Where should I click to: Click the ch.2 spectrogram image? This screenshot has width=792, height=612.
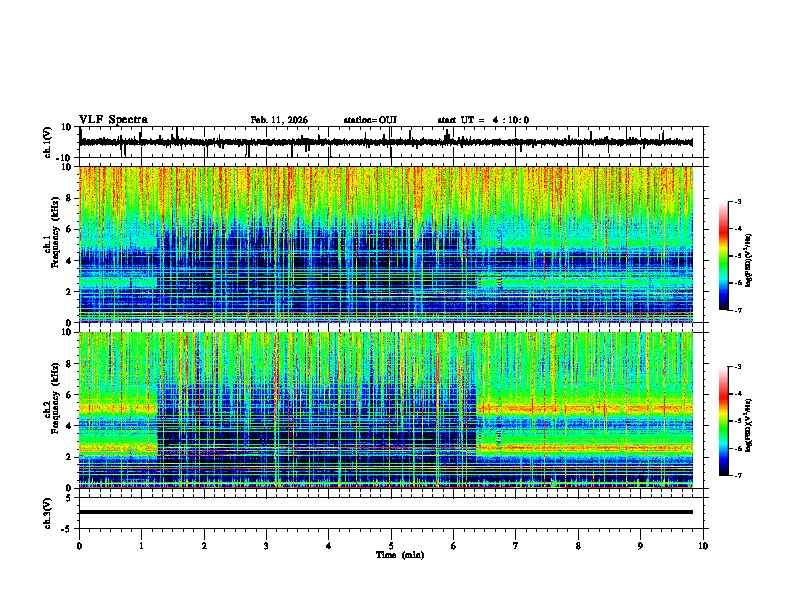(x=386, y=410)
